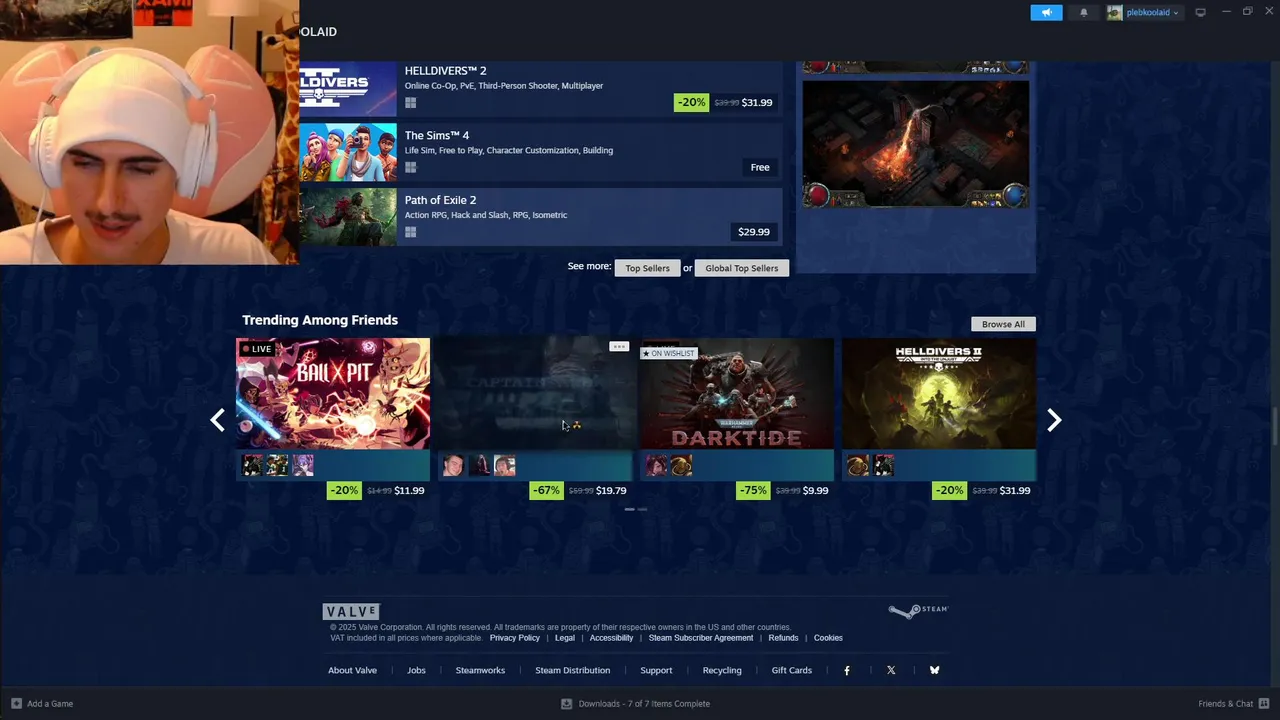This screenshot has height=720, width=1280.
Task: Click the -67% discount $19.79 price
Action: click(x=579, y=490)
